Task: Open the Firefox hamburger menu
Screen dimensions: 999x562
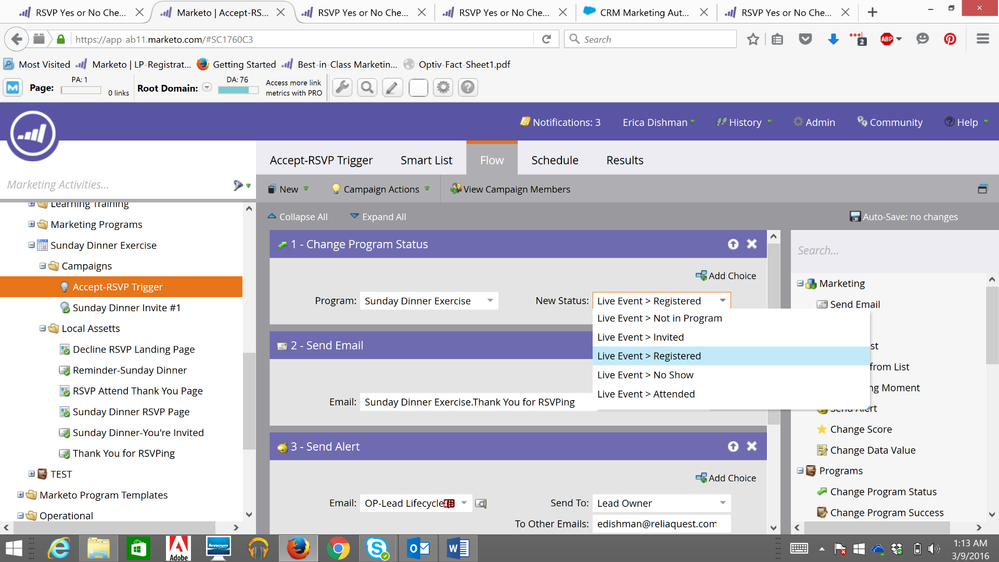Action: click(x=983, y=39)
